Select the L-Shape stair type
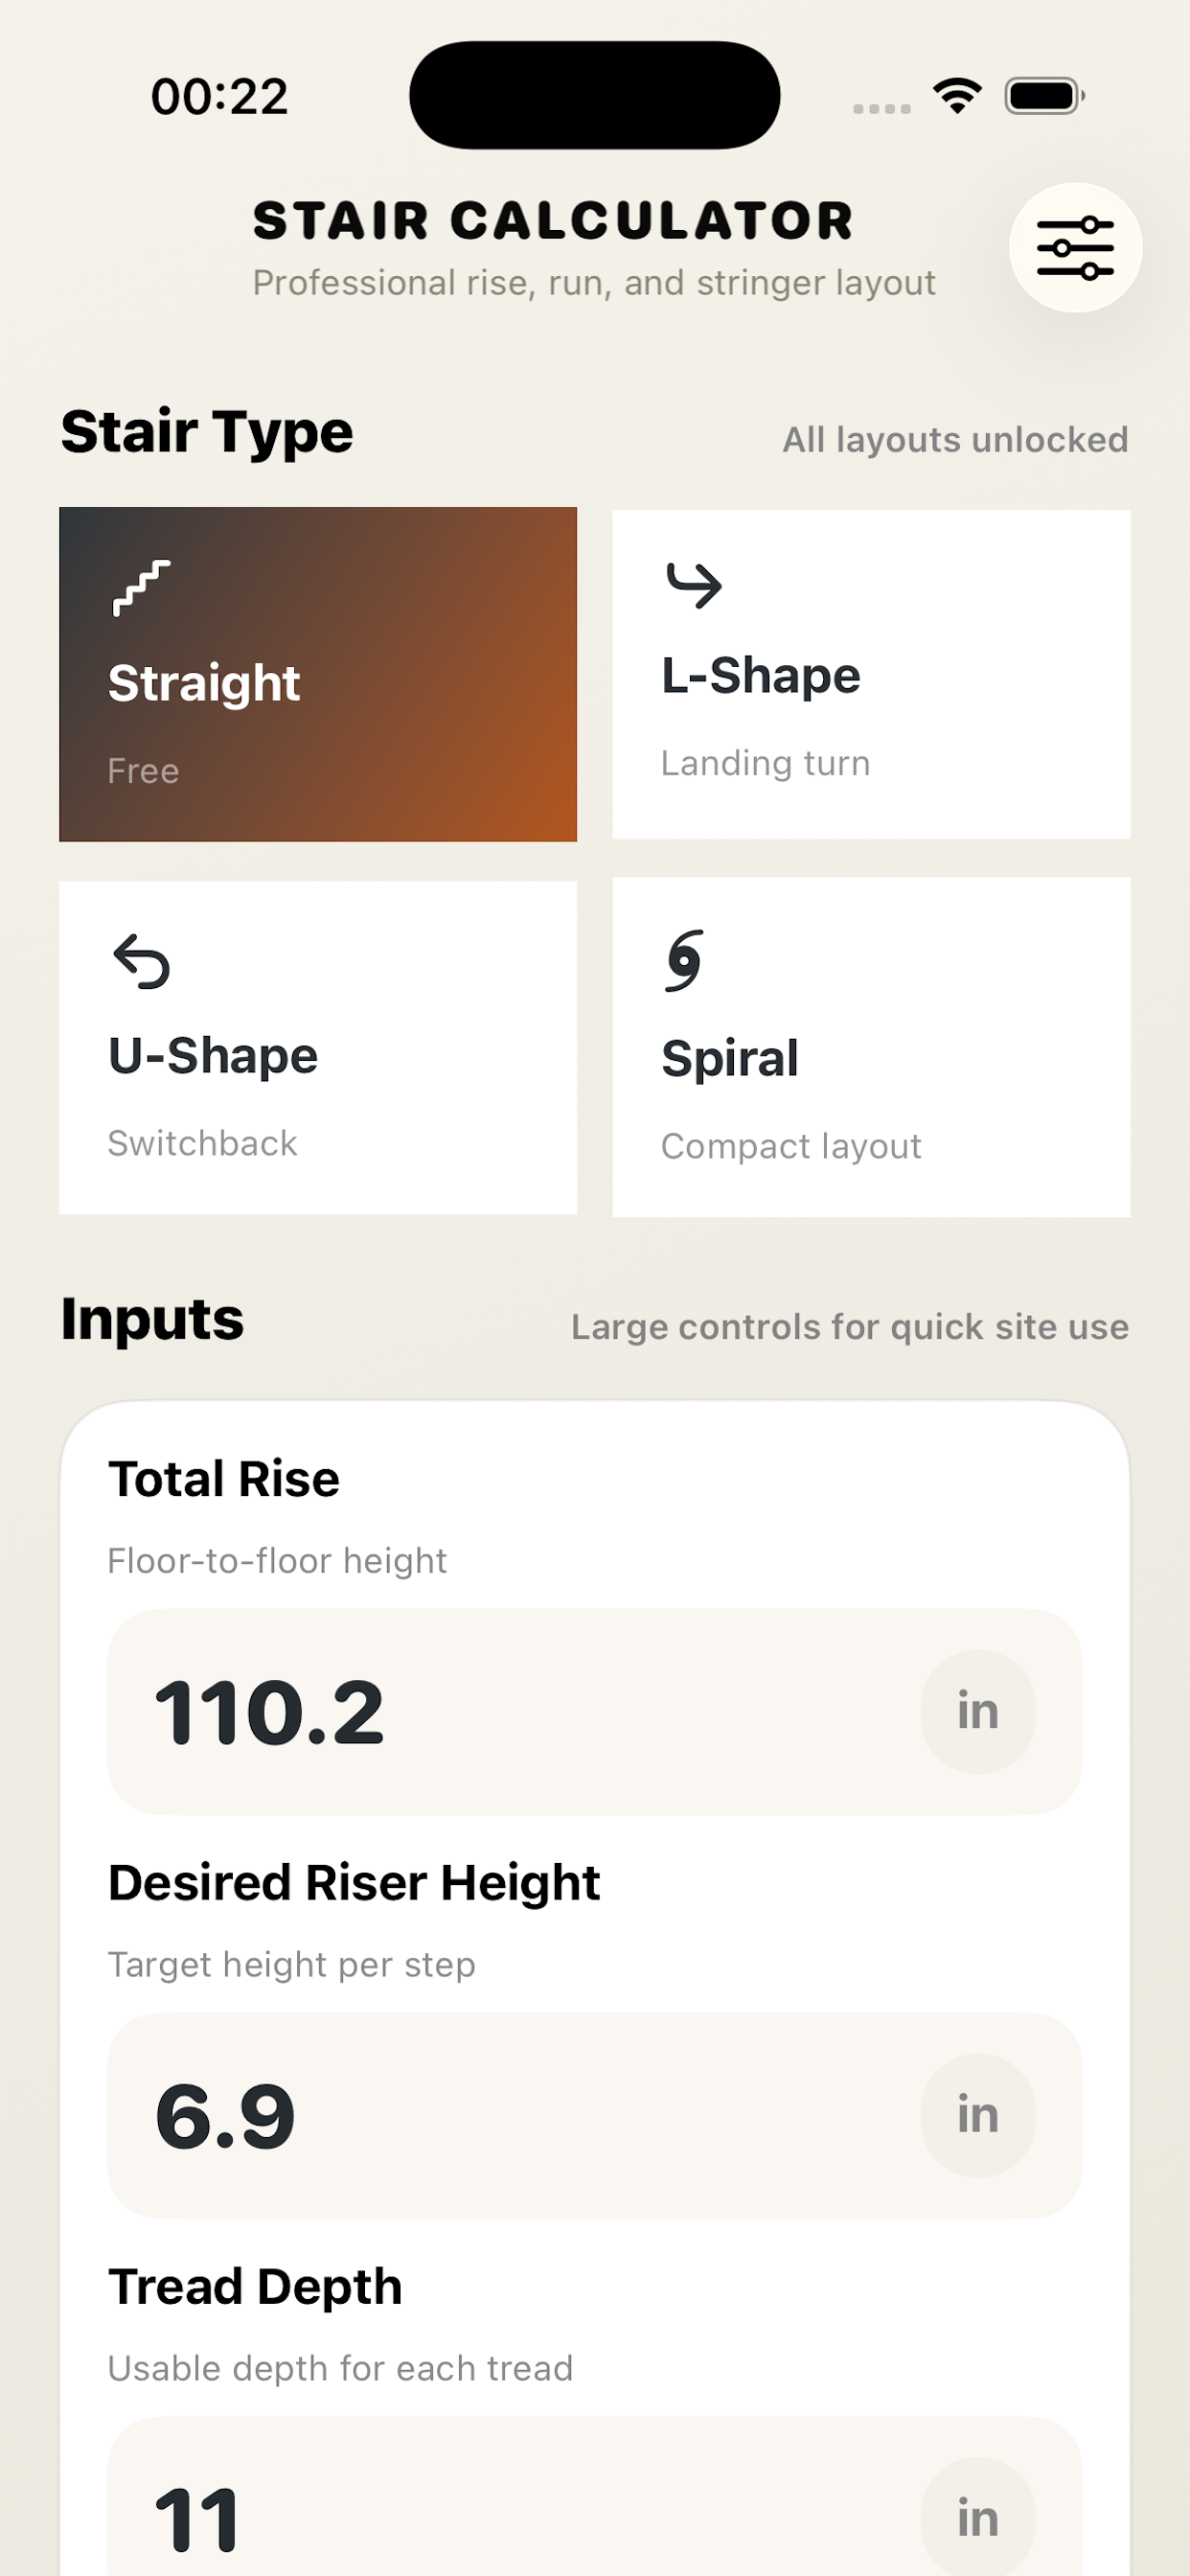Screen dimensions: 1190x2576 [x=871, y=674]
